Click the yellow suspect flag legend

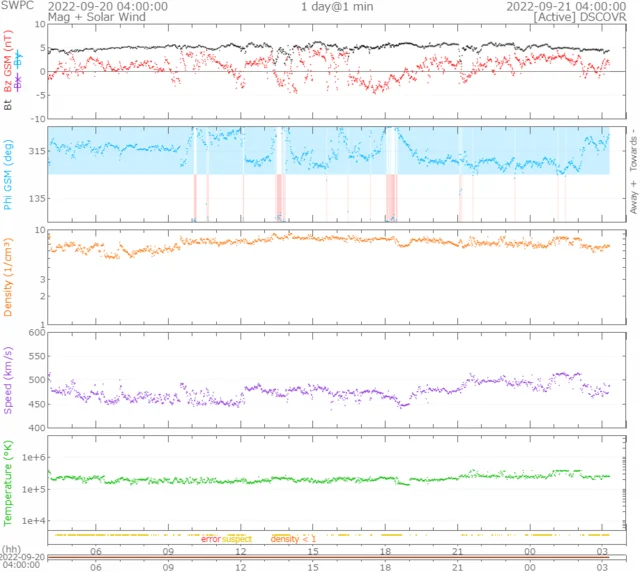point(237,540)
